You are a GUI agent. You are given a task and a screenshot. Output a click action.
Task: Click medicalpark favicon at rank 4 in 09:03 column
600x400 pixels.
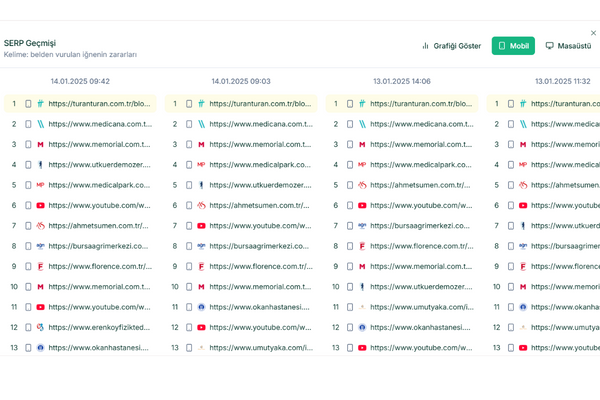[201, 165]
